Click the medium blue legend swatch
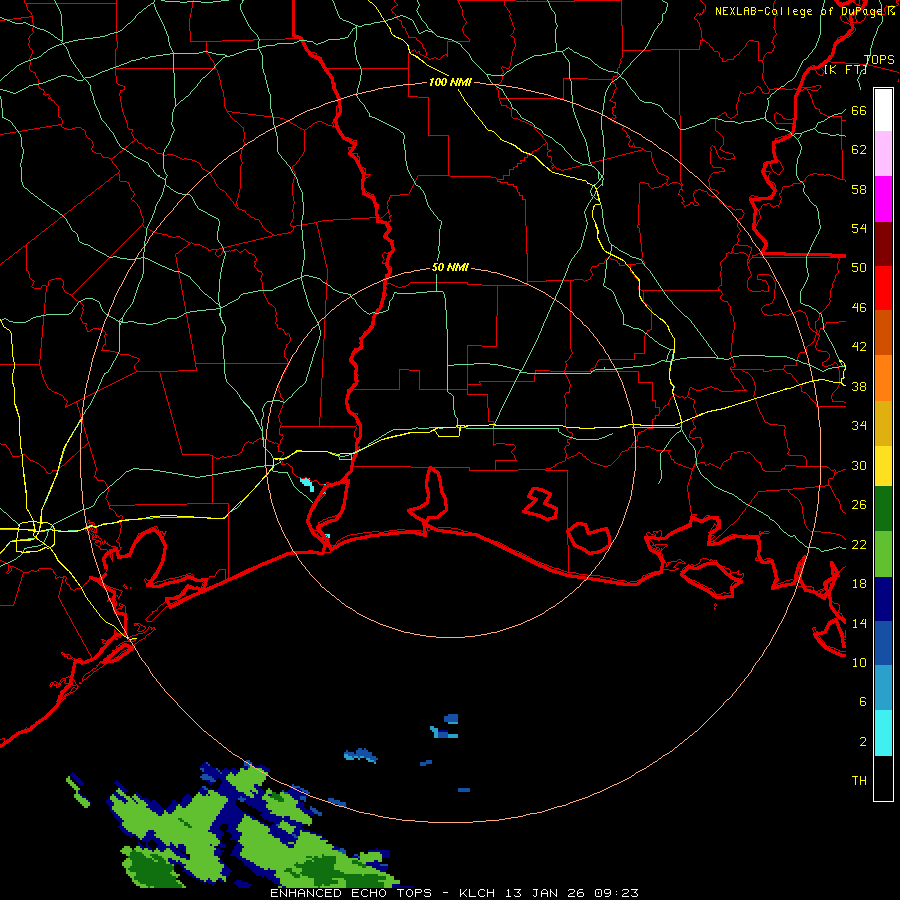Viewport: 900px width, 900px height. coord(883,643)
